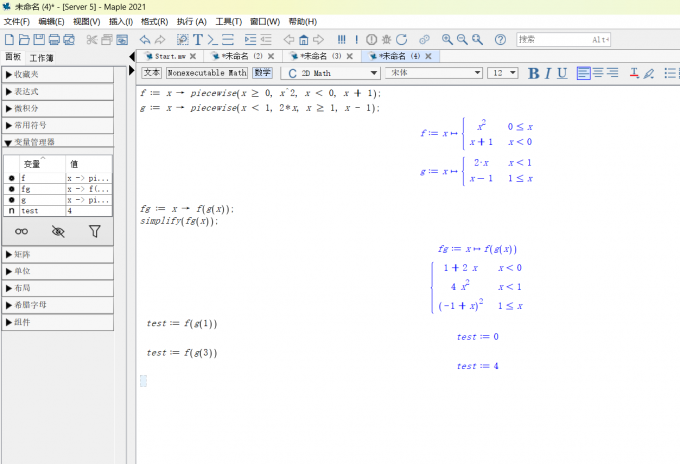Save the worksheet with disk icon

click(x=39, y=39)
